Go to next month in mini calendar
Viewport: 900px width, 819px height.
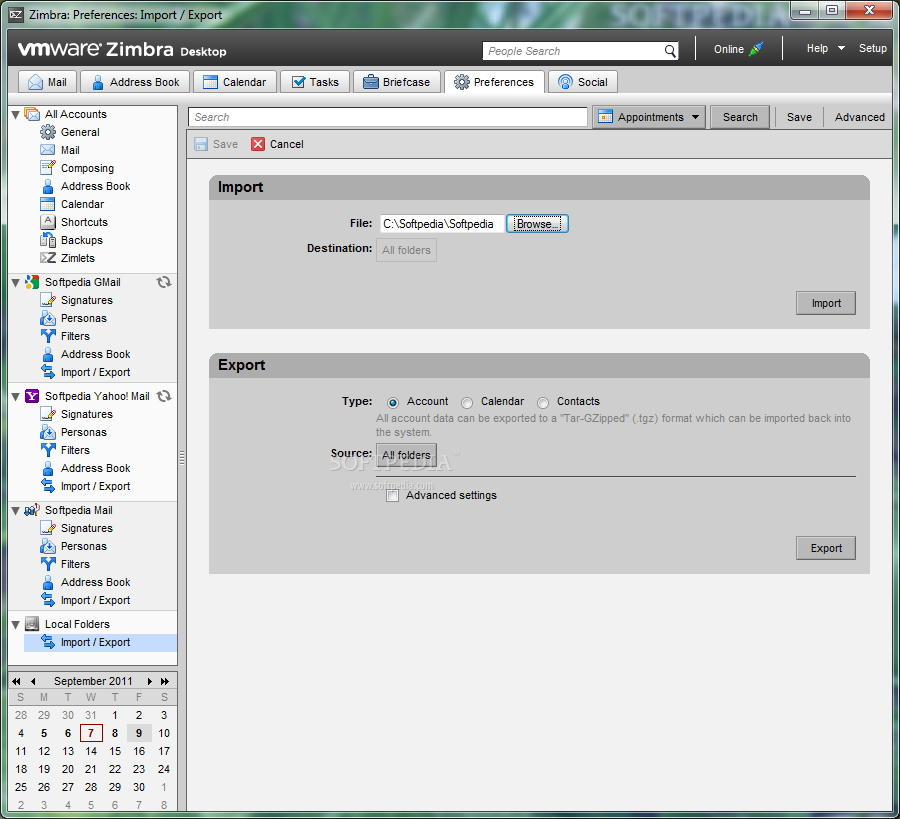point(149,681)
